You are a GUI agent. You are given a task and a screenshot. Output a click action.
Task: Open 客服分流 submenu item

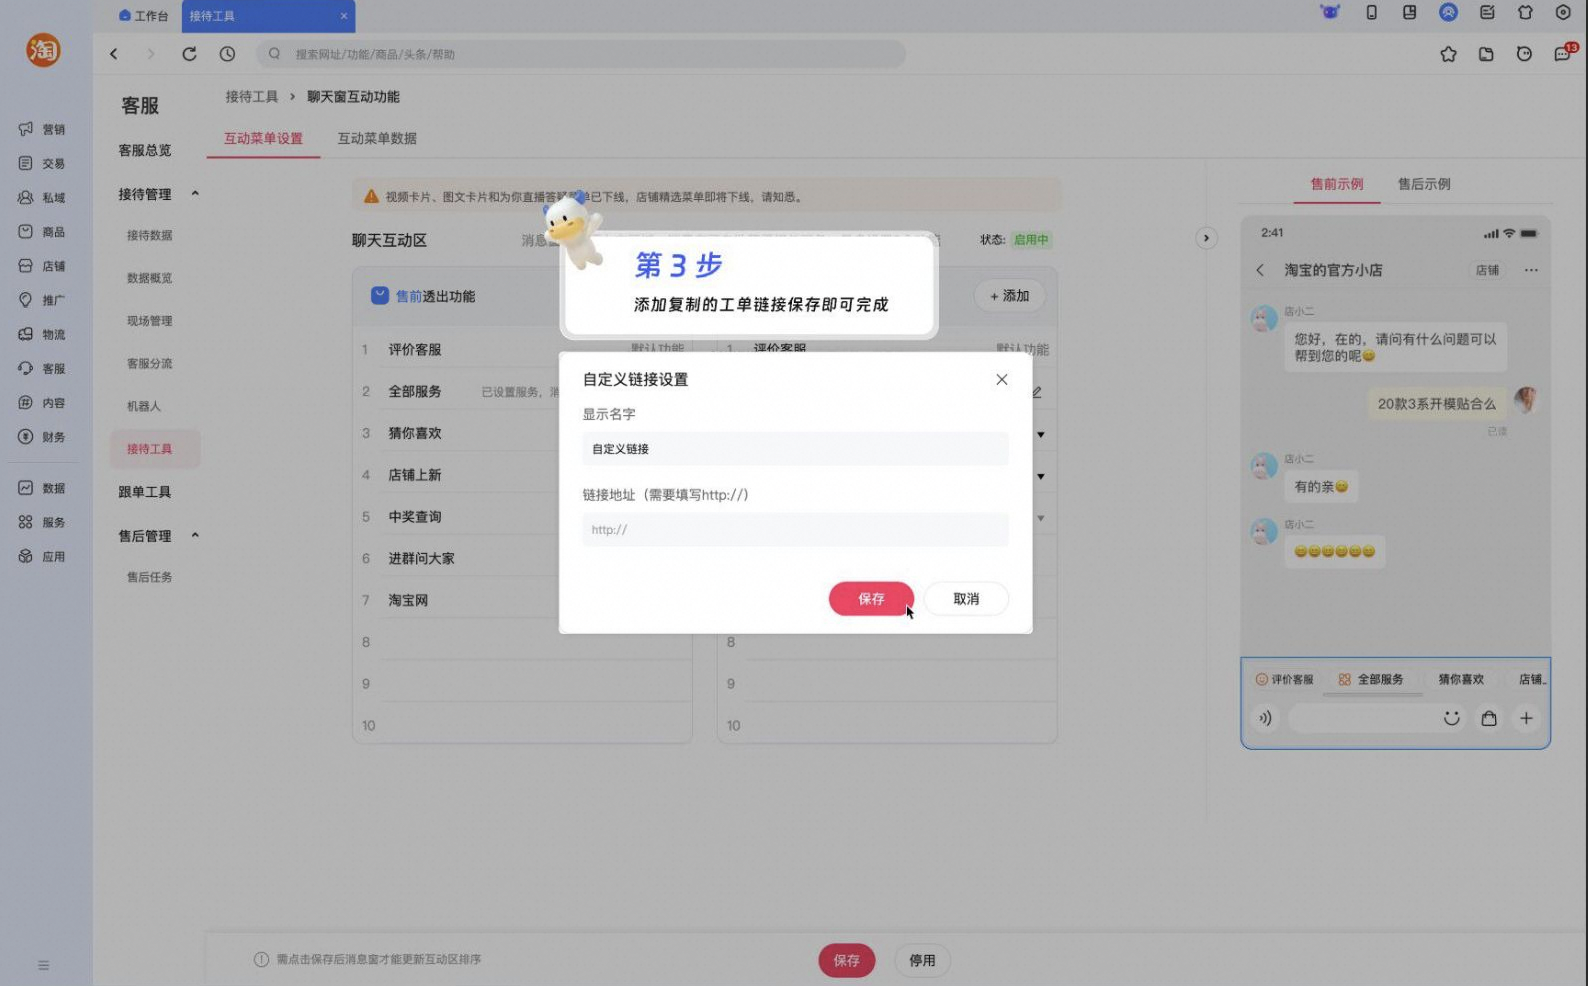pyautogui.click(x=150, y=363)
